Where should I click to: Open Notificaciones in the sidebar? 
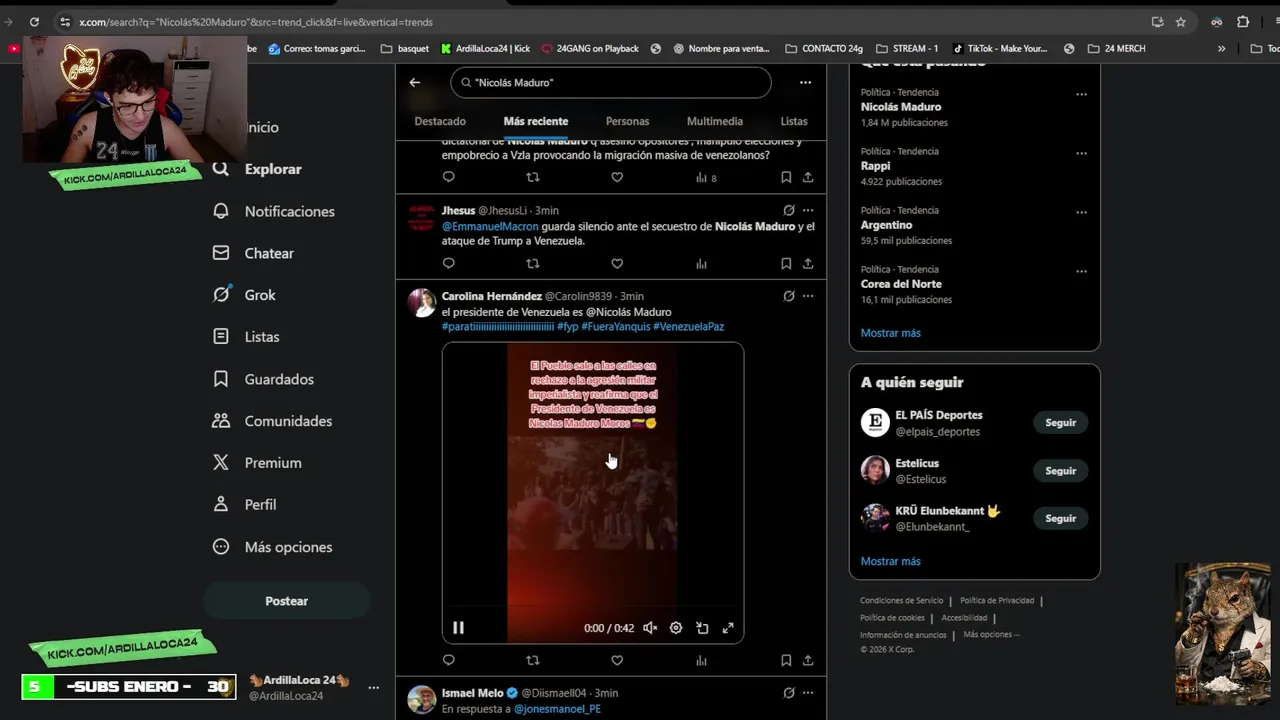[x=274, y=211]
